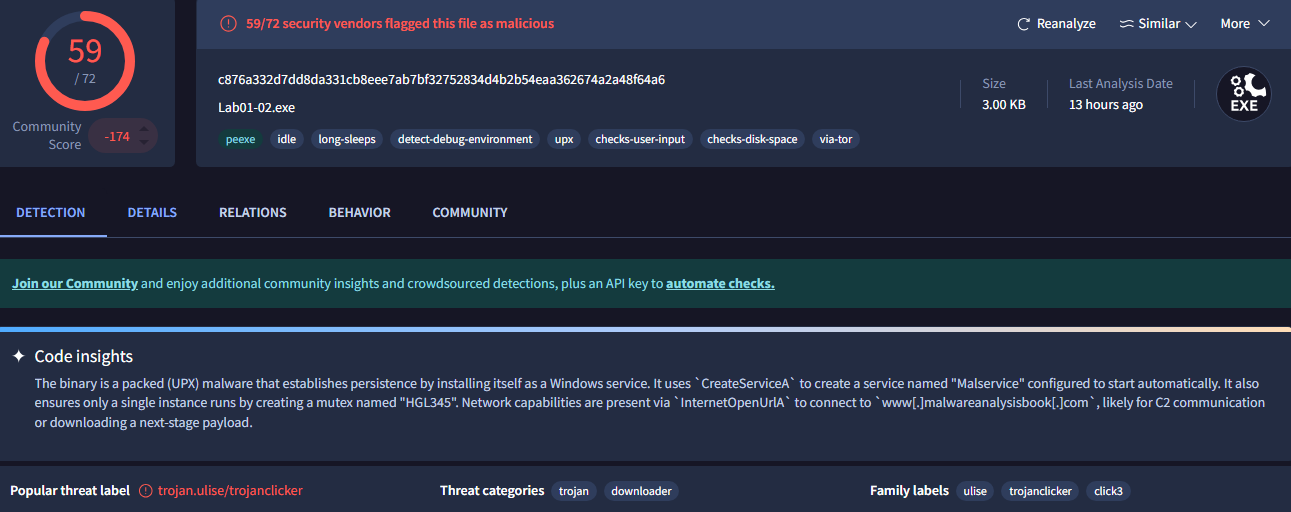
Task: Click the upx tag chip
Action: pos(564,139)
